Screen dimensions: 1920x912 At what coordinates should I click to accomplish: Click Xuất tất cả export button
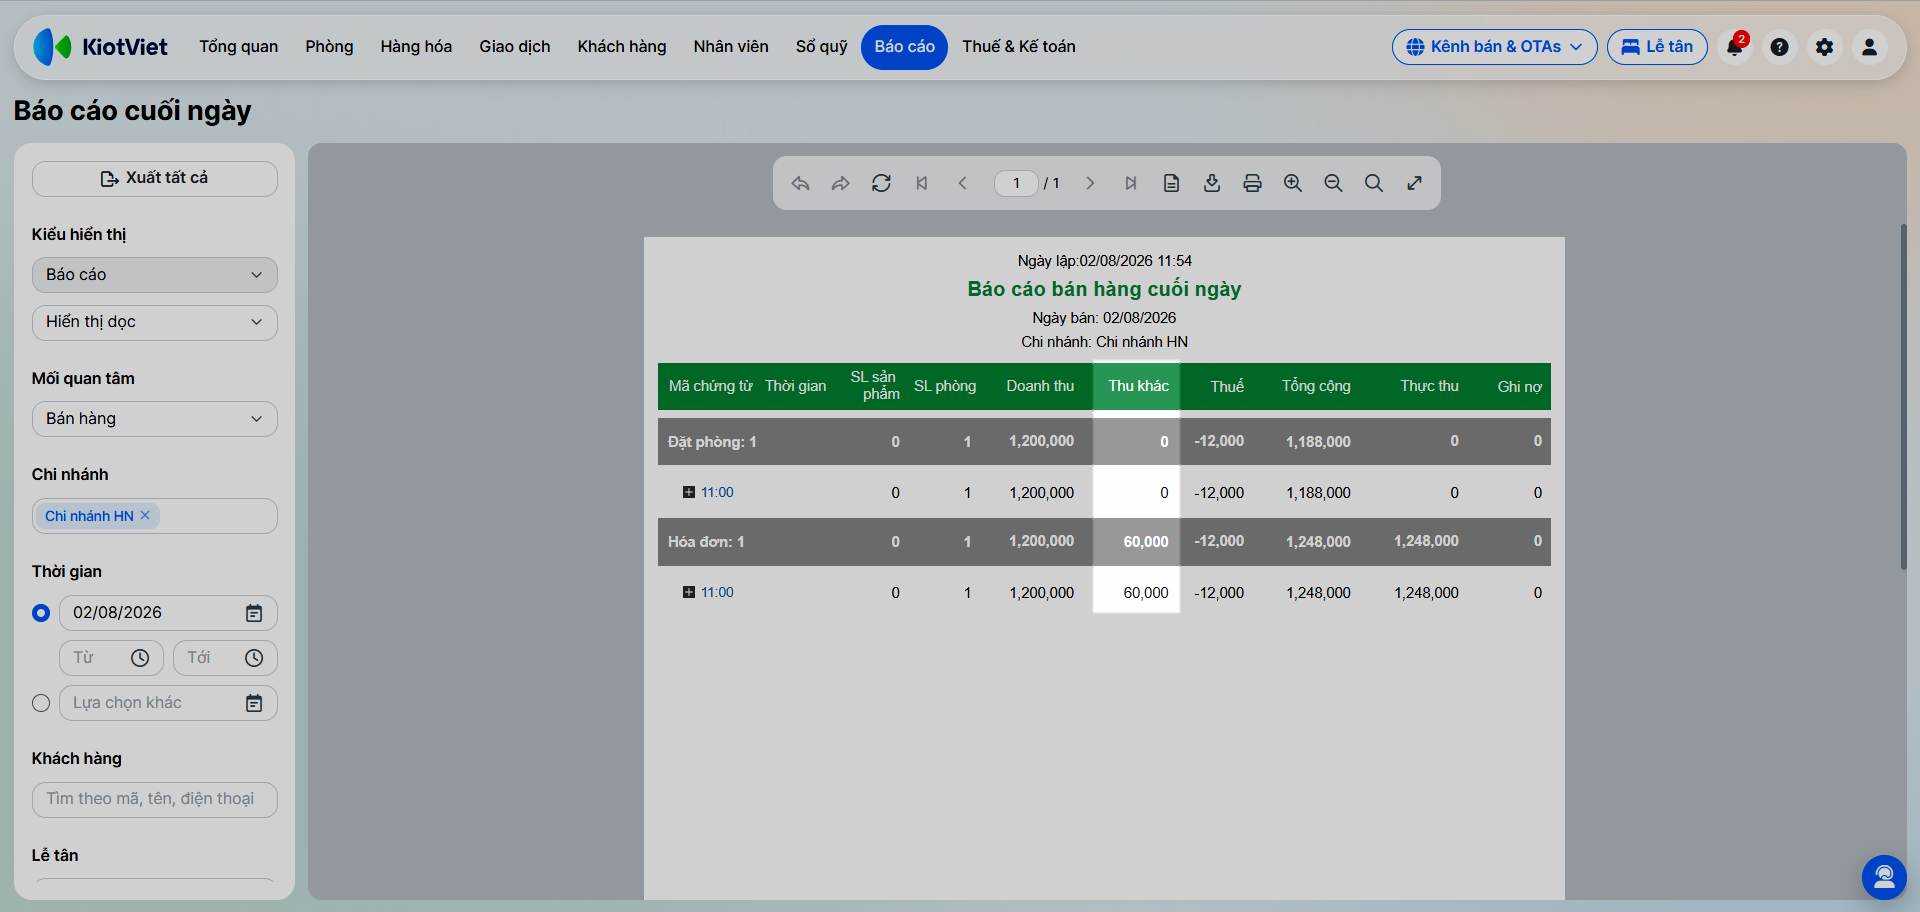(155, 179)
